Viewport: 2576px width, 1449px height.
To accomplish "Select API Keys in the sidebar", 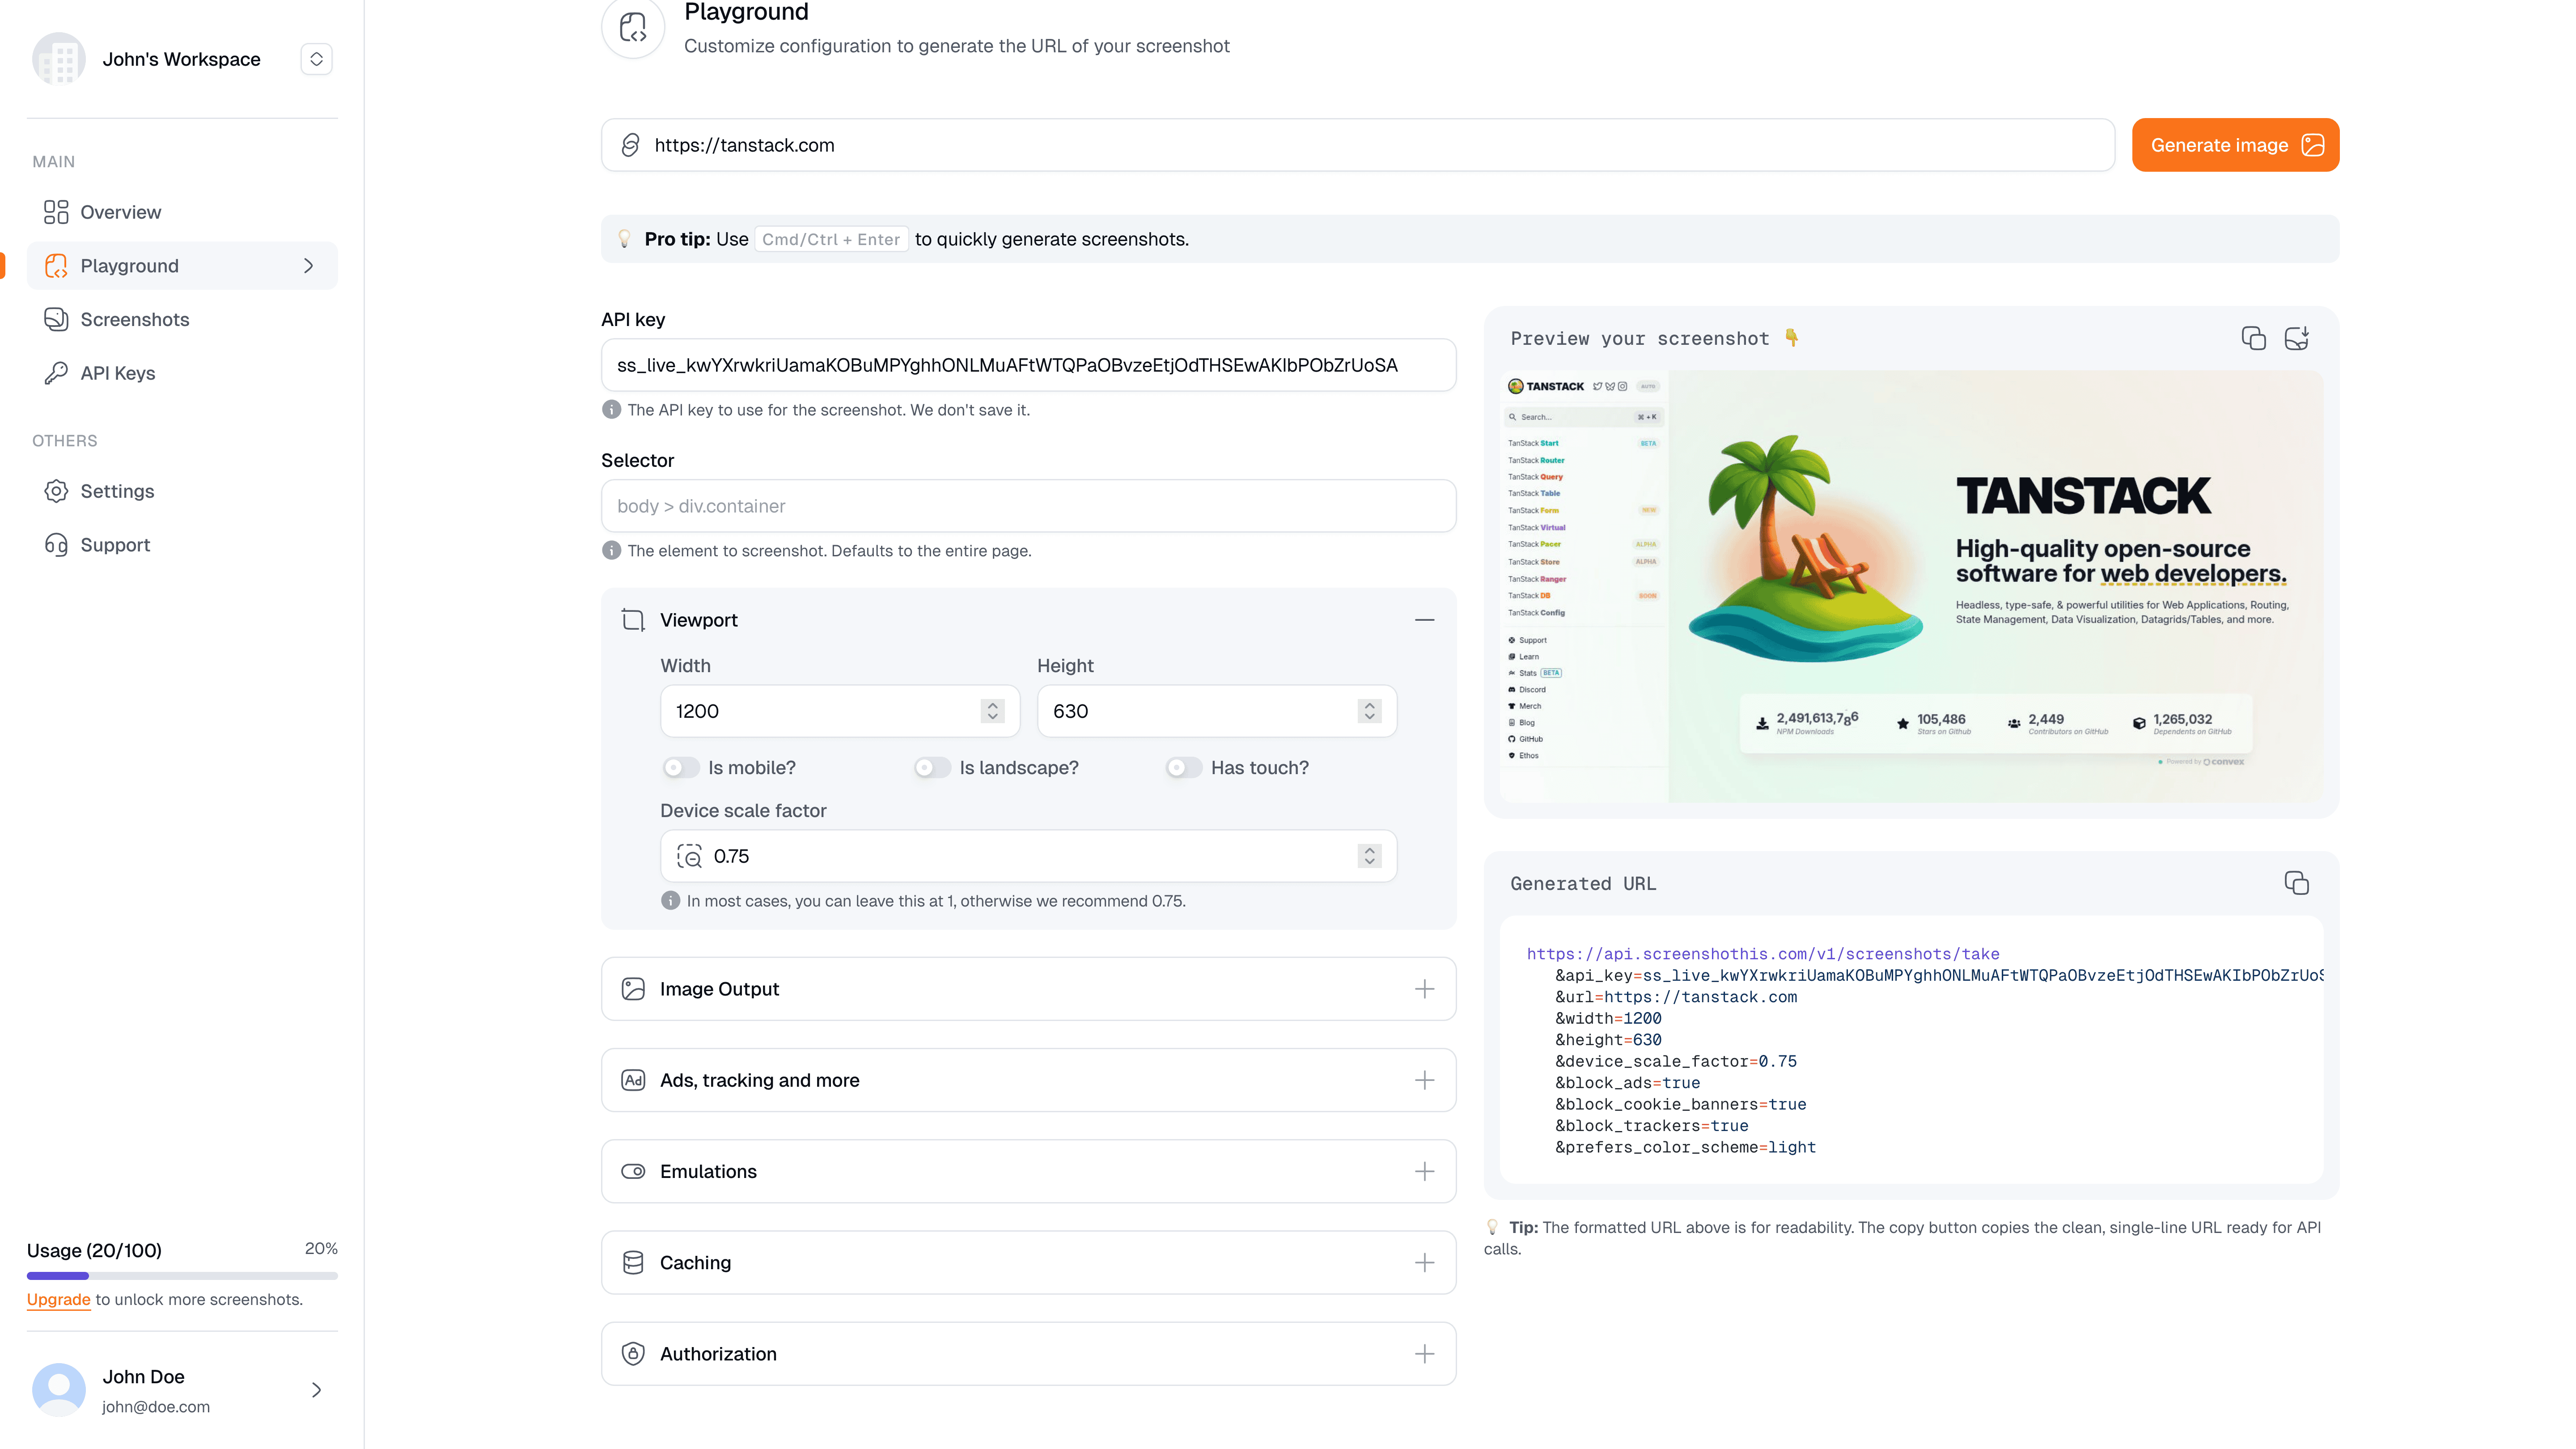I will coord(119,373).
